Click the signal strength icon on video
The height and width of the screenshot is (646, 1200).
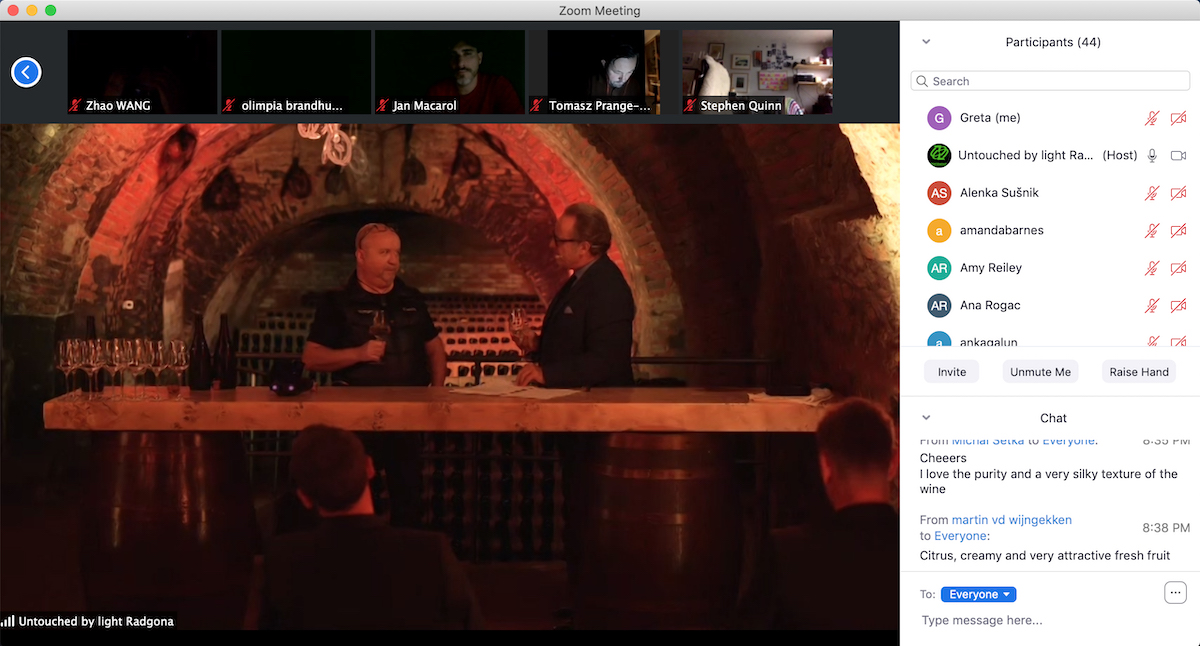coord(8,621)
